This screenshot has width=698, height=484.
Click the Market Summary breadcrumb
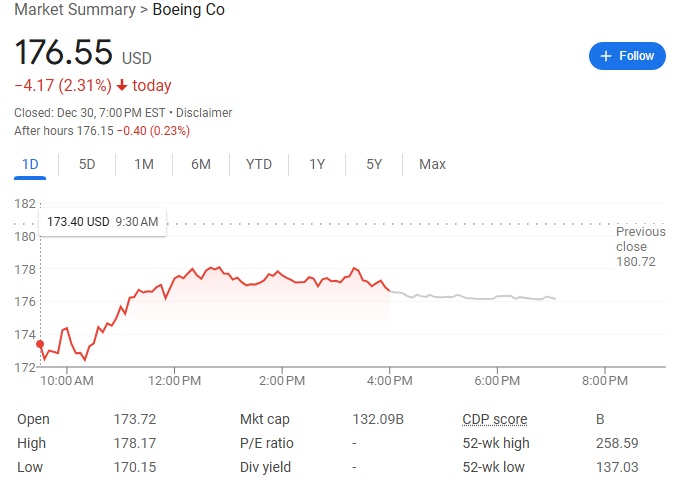point(75,10)
